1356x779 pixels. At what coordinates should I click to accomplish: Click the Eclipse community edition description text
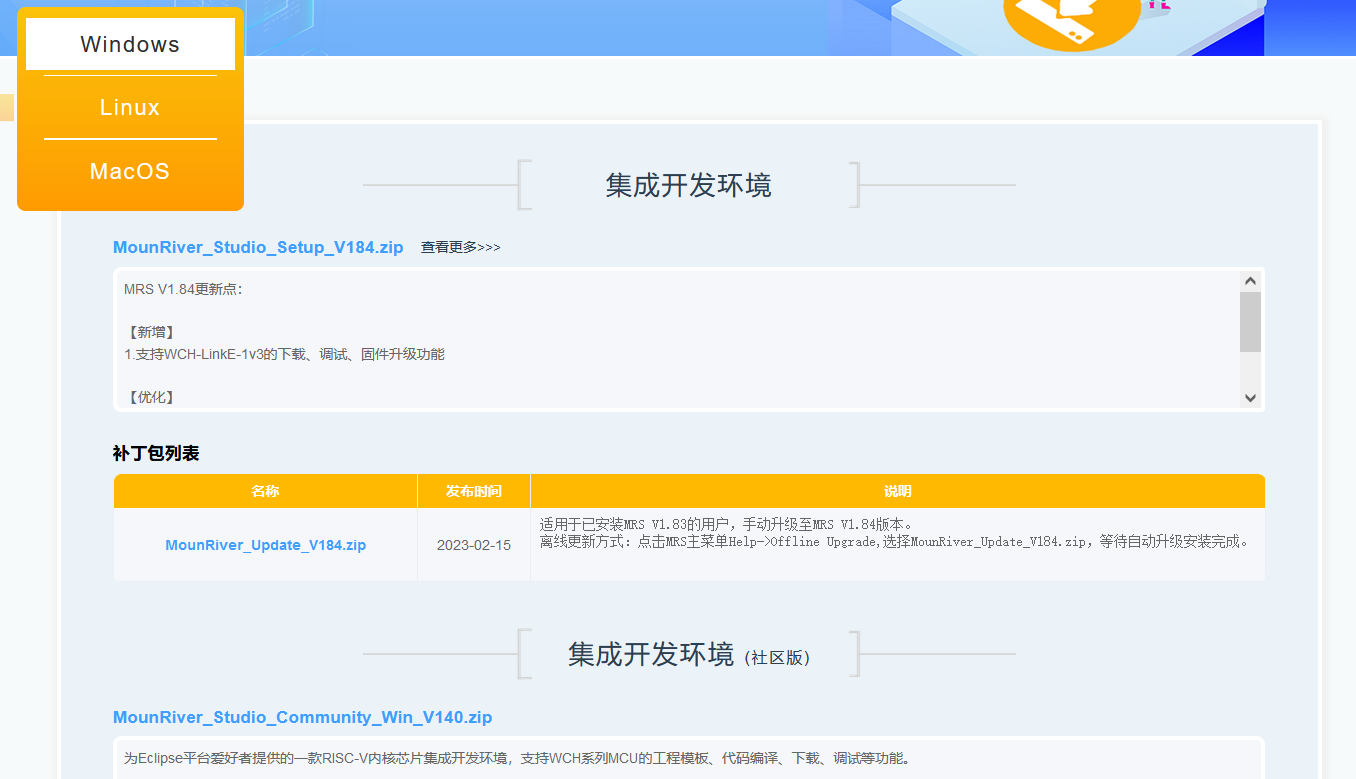517,758
